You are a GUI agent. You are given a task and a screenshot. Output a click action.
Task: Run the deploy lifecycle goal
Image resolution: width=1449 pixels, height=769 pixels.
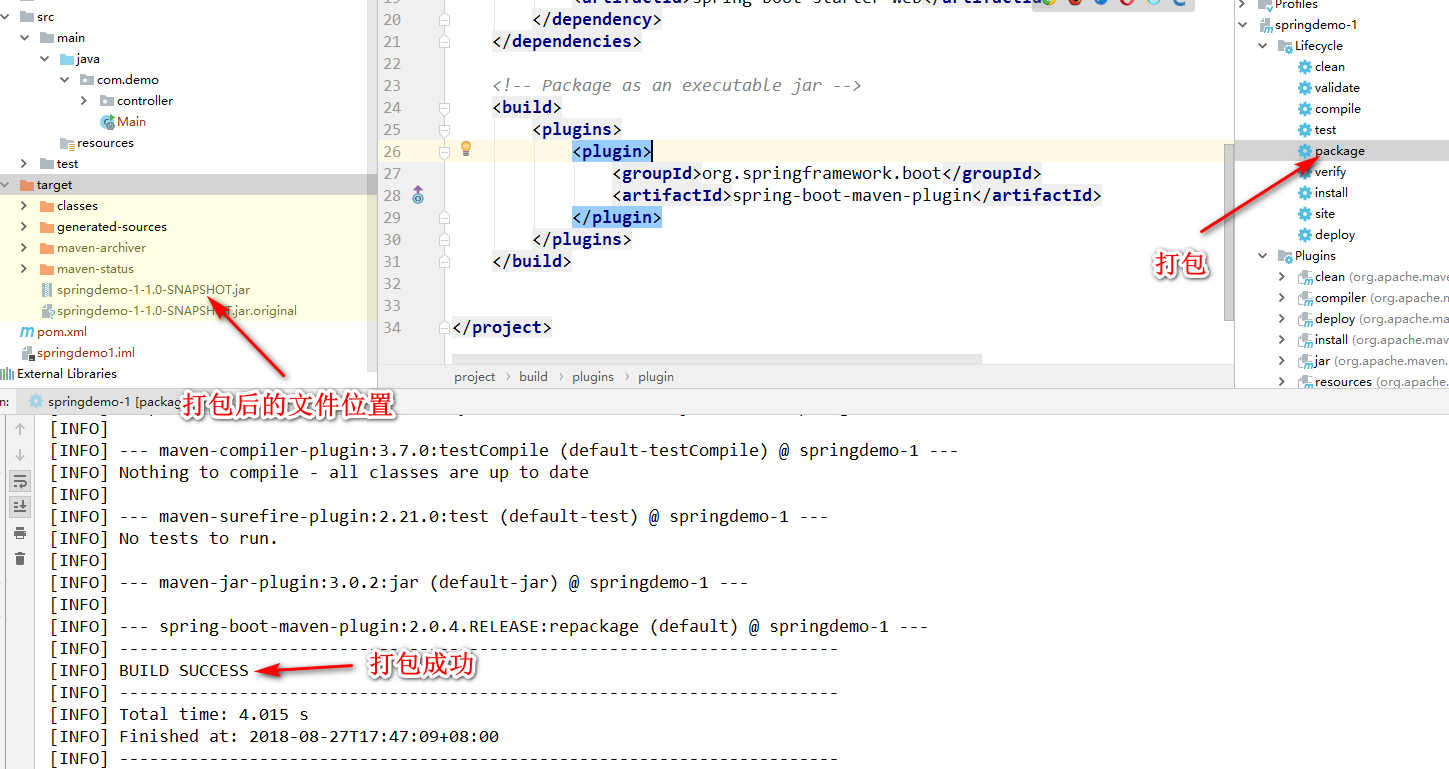point(1335,235)
